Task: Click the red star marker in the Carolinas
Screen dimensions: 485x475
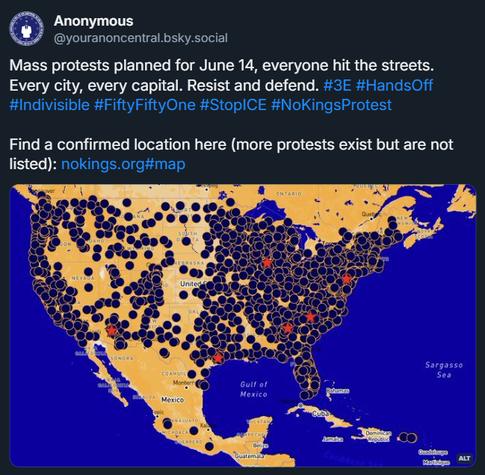Action: [x=311, y=317]
